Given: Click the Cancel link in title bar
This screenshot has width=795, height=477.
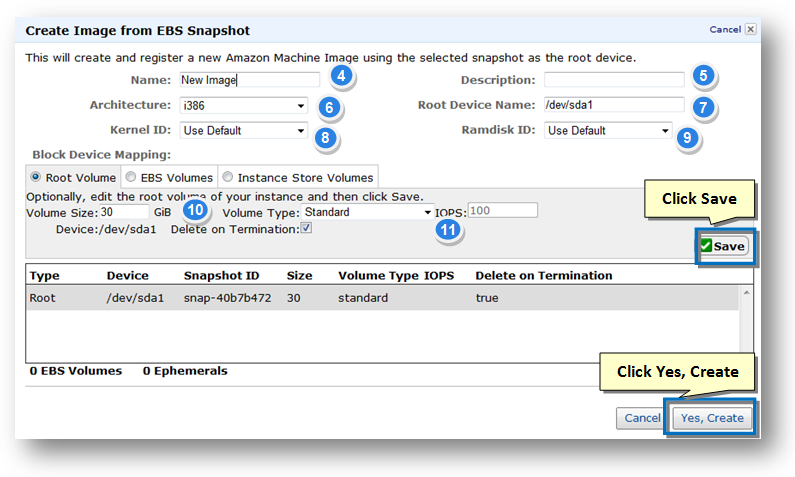Looking at the screenshot, I should coord(725,29).
